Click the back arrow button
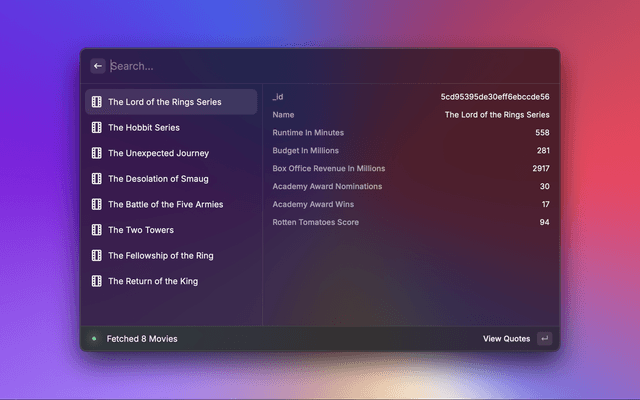Screen dimensions: 640x400 click(x=98, y=66)
